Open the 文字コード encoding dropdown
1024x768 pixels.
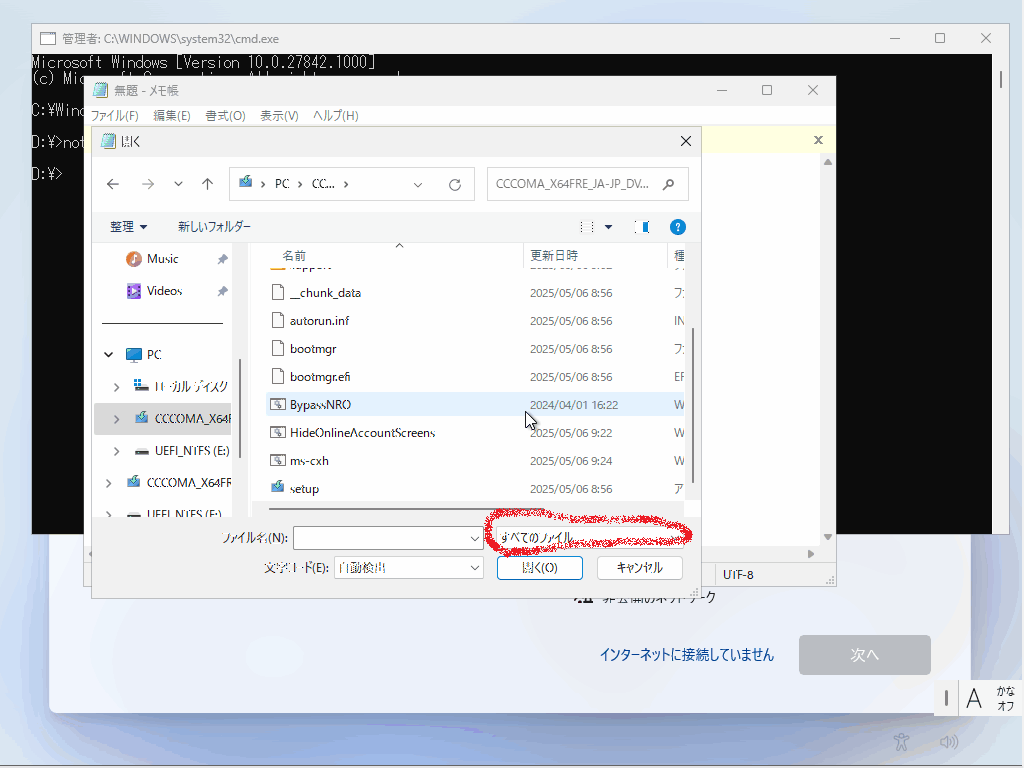(409, 568)
